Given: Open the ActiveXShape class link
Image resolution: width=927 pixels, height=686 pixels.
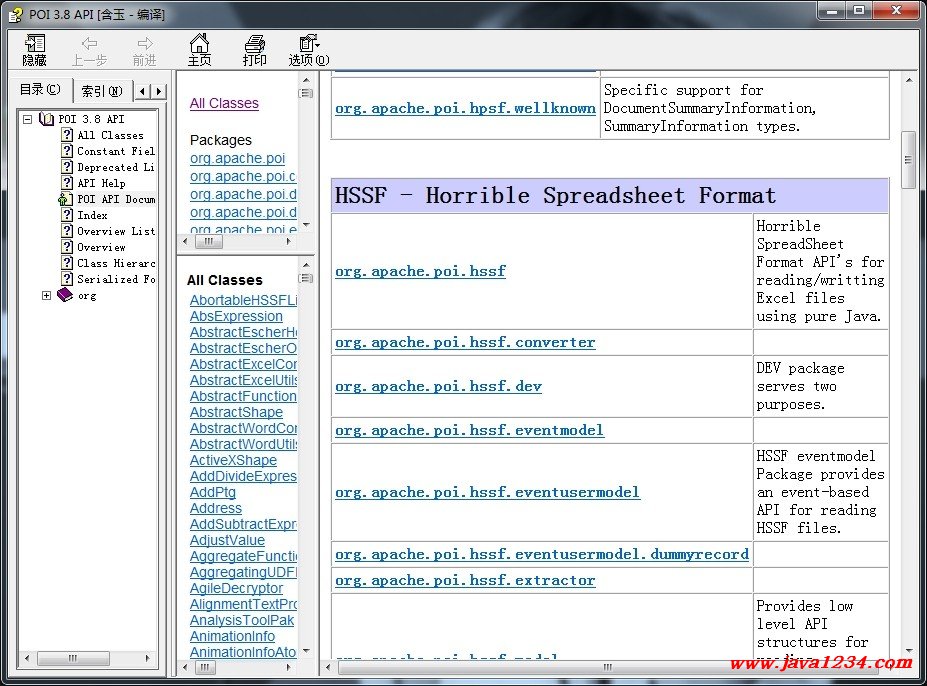Looking at the screenshot, I should click(x=233, y=460).
